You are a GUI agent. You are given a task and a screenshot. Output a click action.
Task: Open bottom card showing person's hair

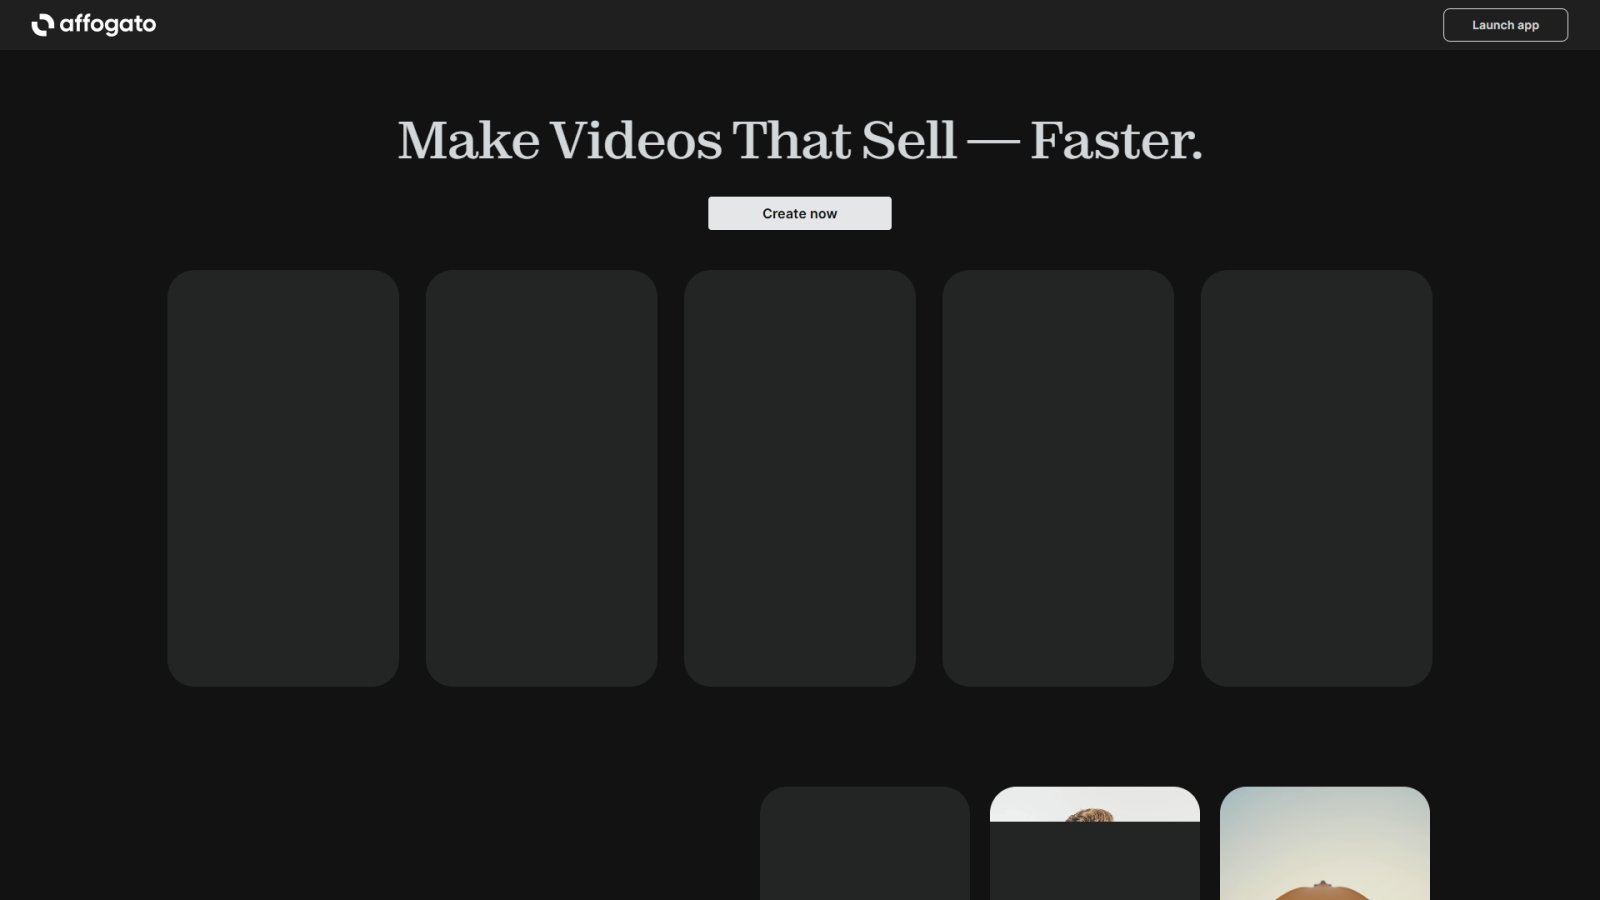pyautogui.click(x=1095, y=843)
